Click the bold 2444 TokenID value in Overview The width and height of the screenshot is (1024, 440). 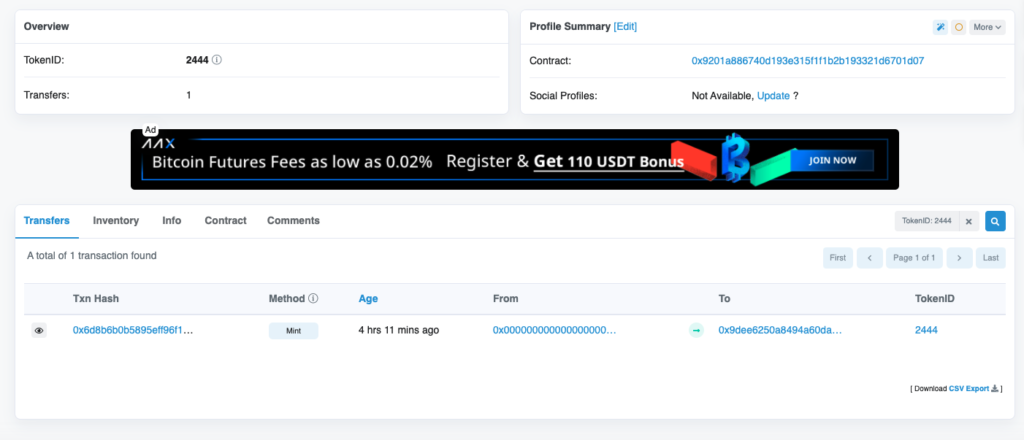[x=197, y=60]
